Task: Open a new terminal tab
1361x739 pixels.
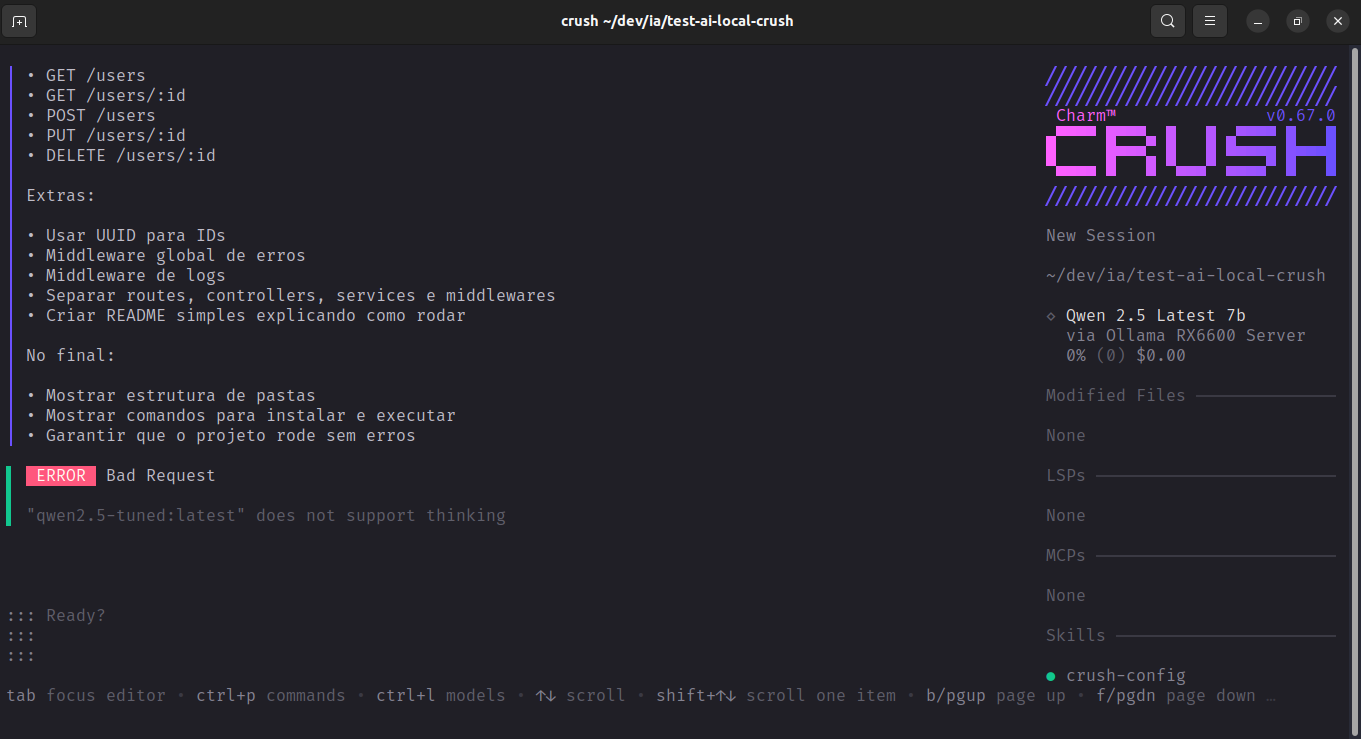Action: [x=20, y=21]
